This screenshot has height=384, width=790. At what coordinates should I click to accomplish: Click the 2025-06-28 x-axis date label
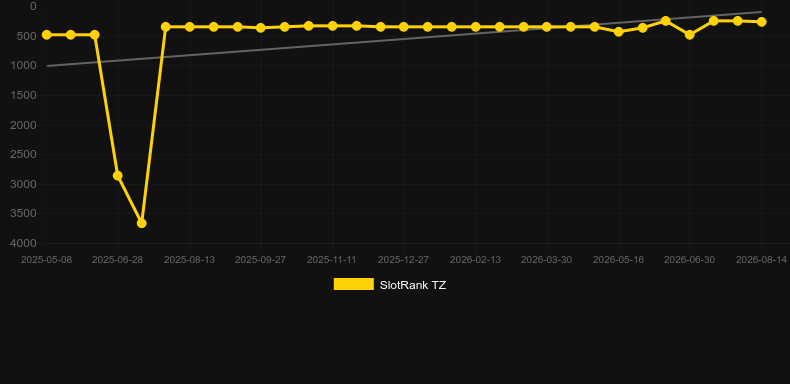118,260
